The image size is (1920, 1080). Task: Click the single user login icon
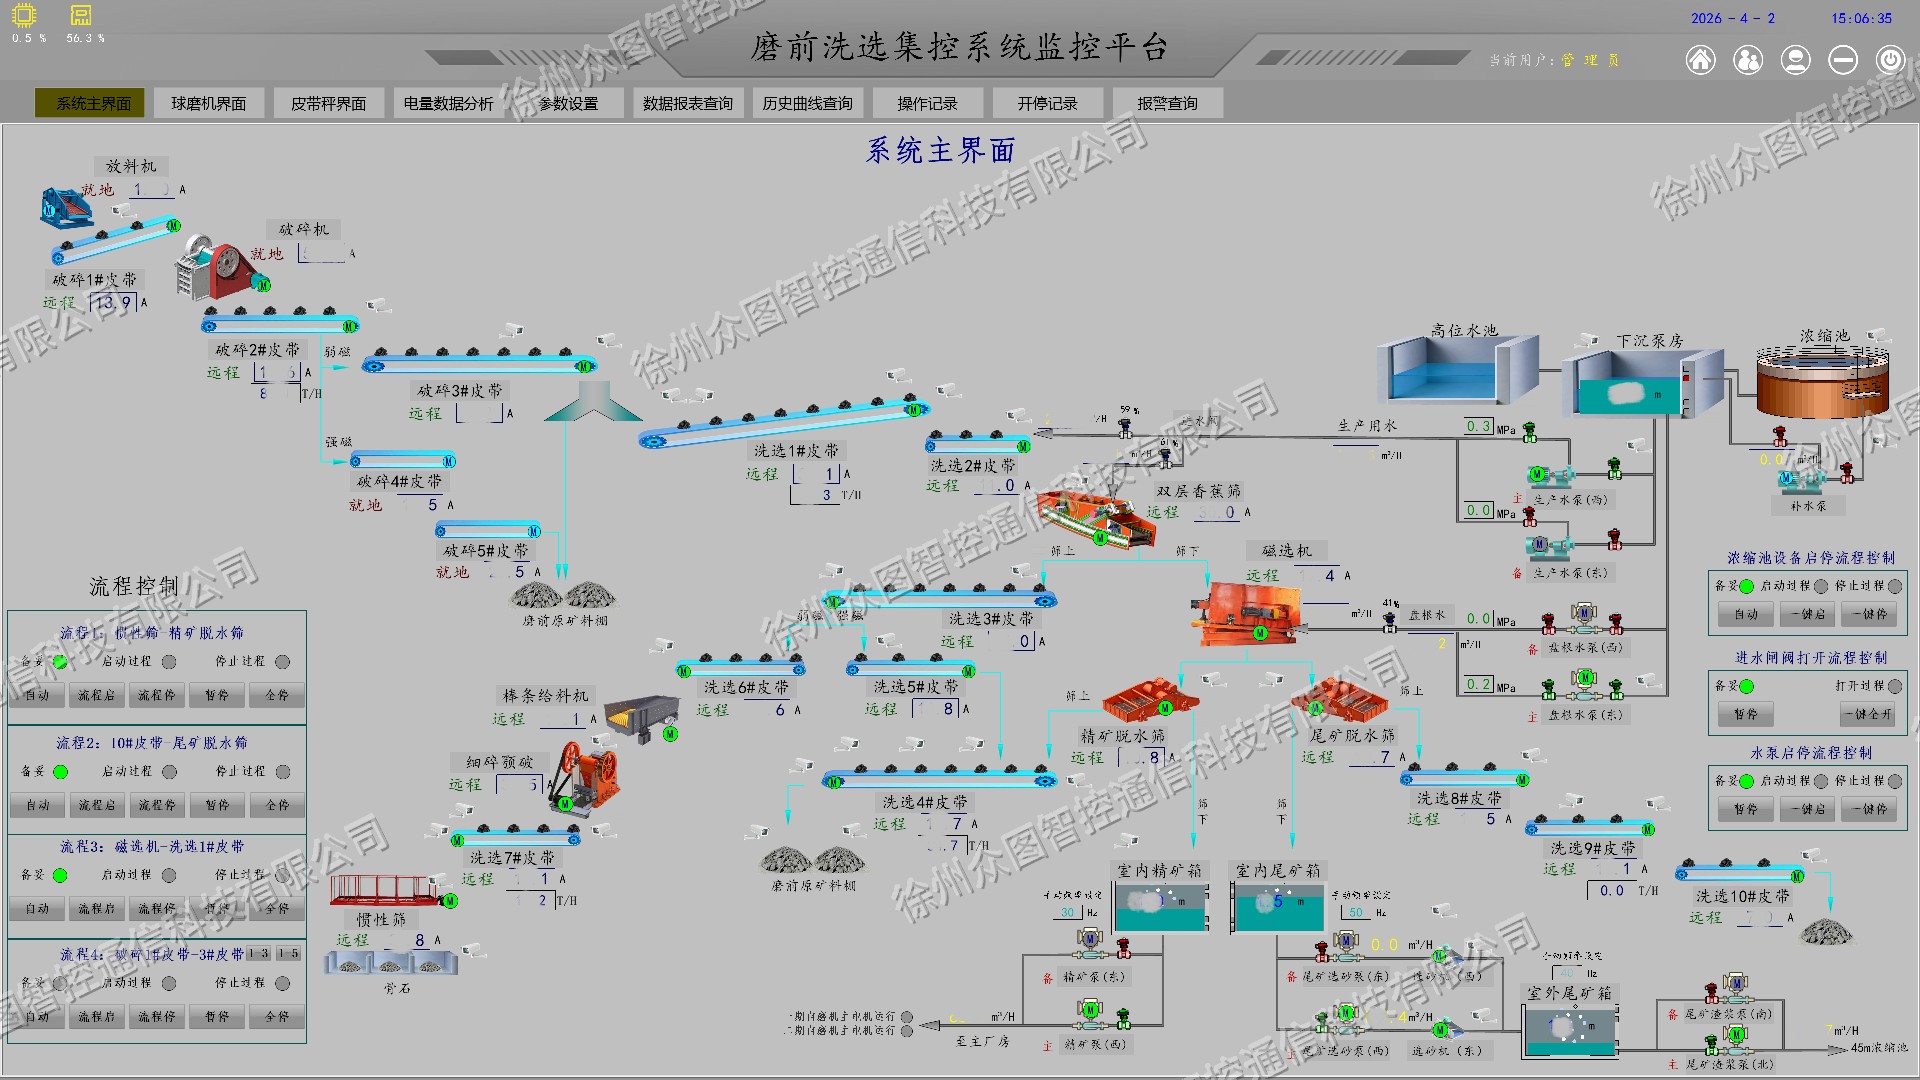(x=1796, y=60)
